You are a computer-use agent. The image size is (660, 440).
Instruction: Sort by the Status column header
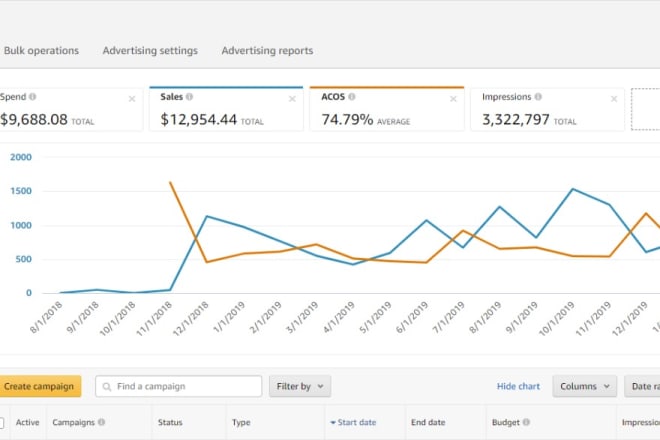tap(170, 422)
